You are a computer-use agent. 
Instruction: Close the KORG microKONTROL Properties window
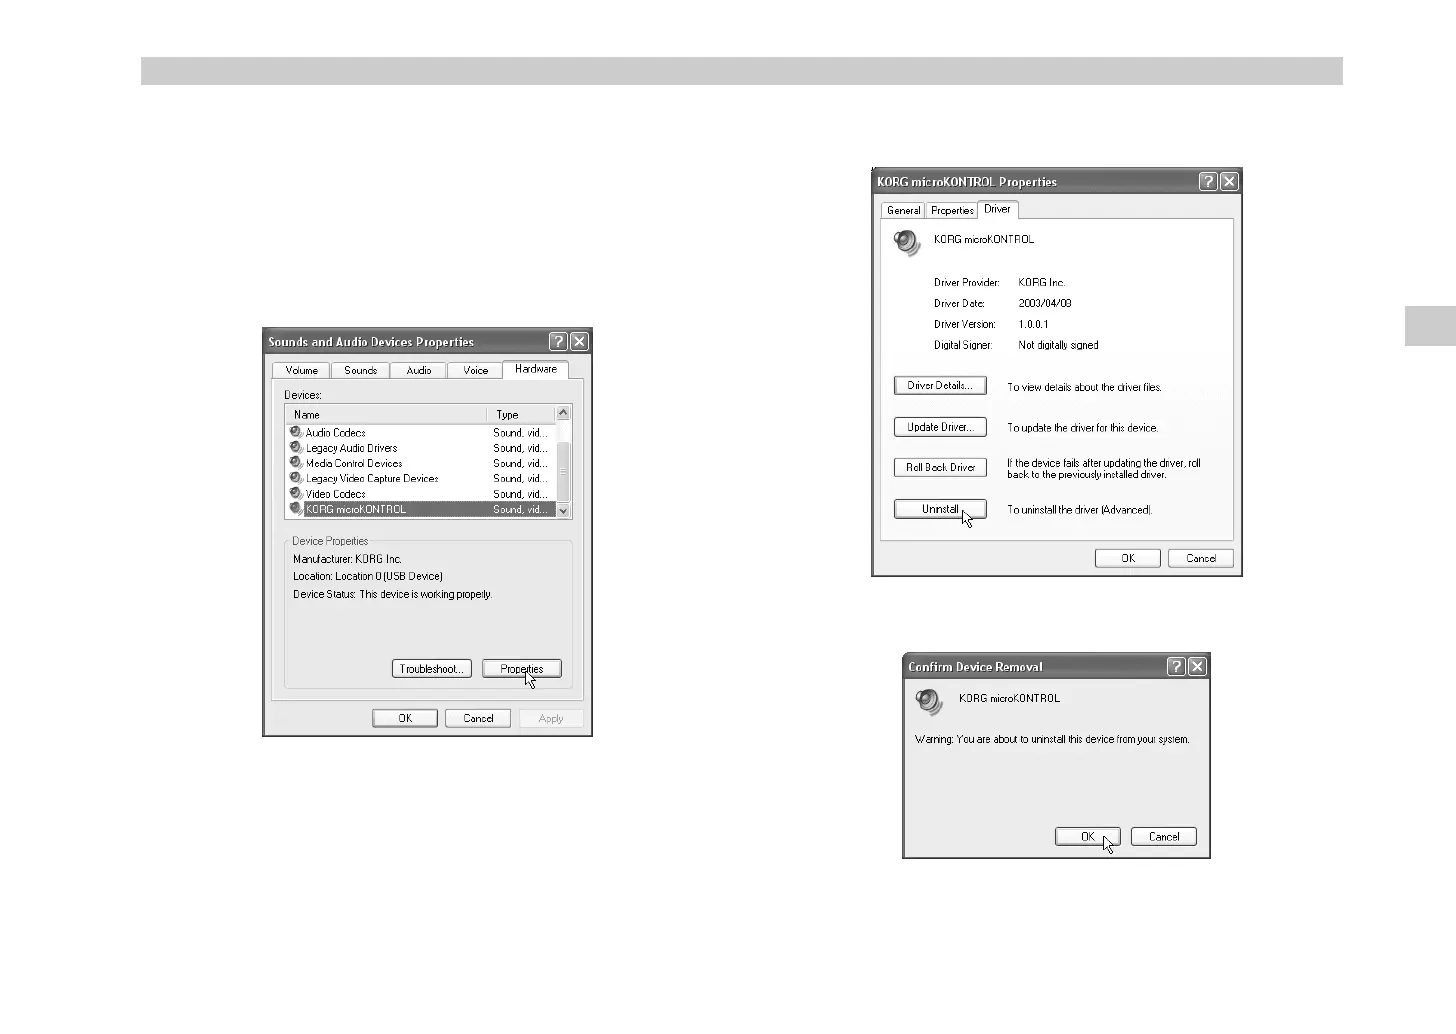1229,181
